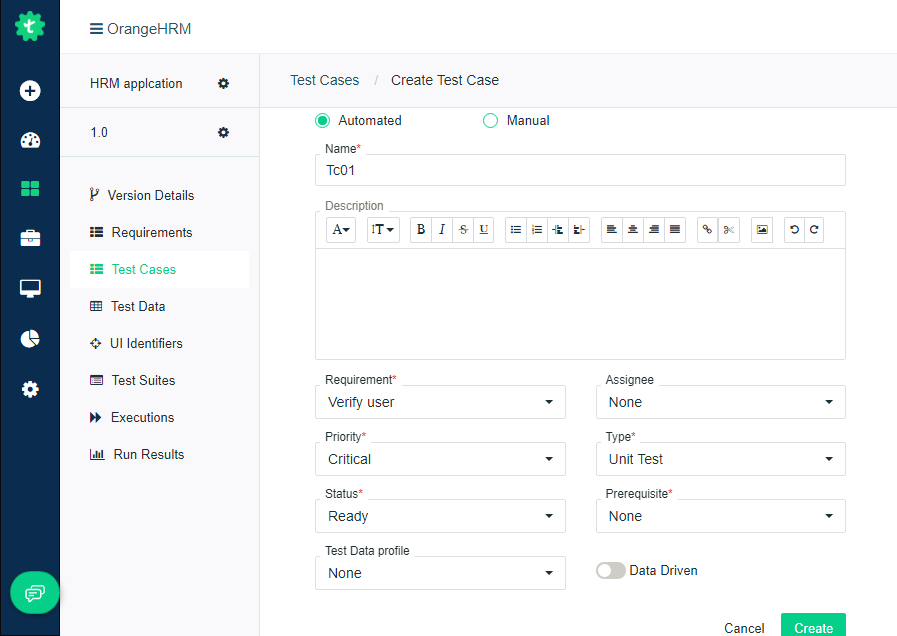Screen dimensions: 897x636
Task: Click the plus icon in sidebar
Action: [x=30, y=91]
